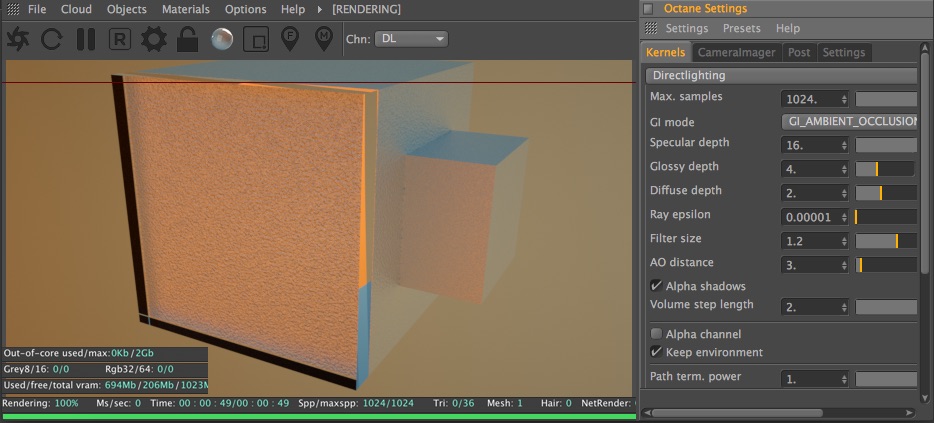Pause the render with the pause icon
Screen dimensions: 934x423
tap(86, 39)
